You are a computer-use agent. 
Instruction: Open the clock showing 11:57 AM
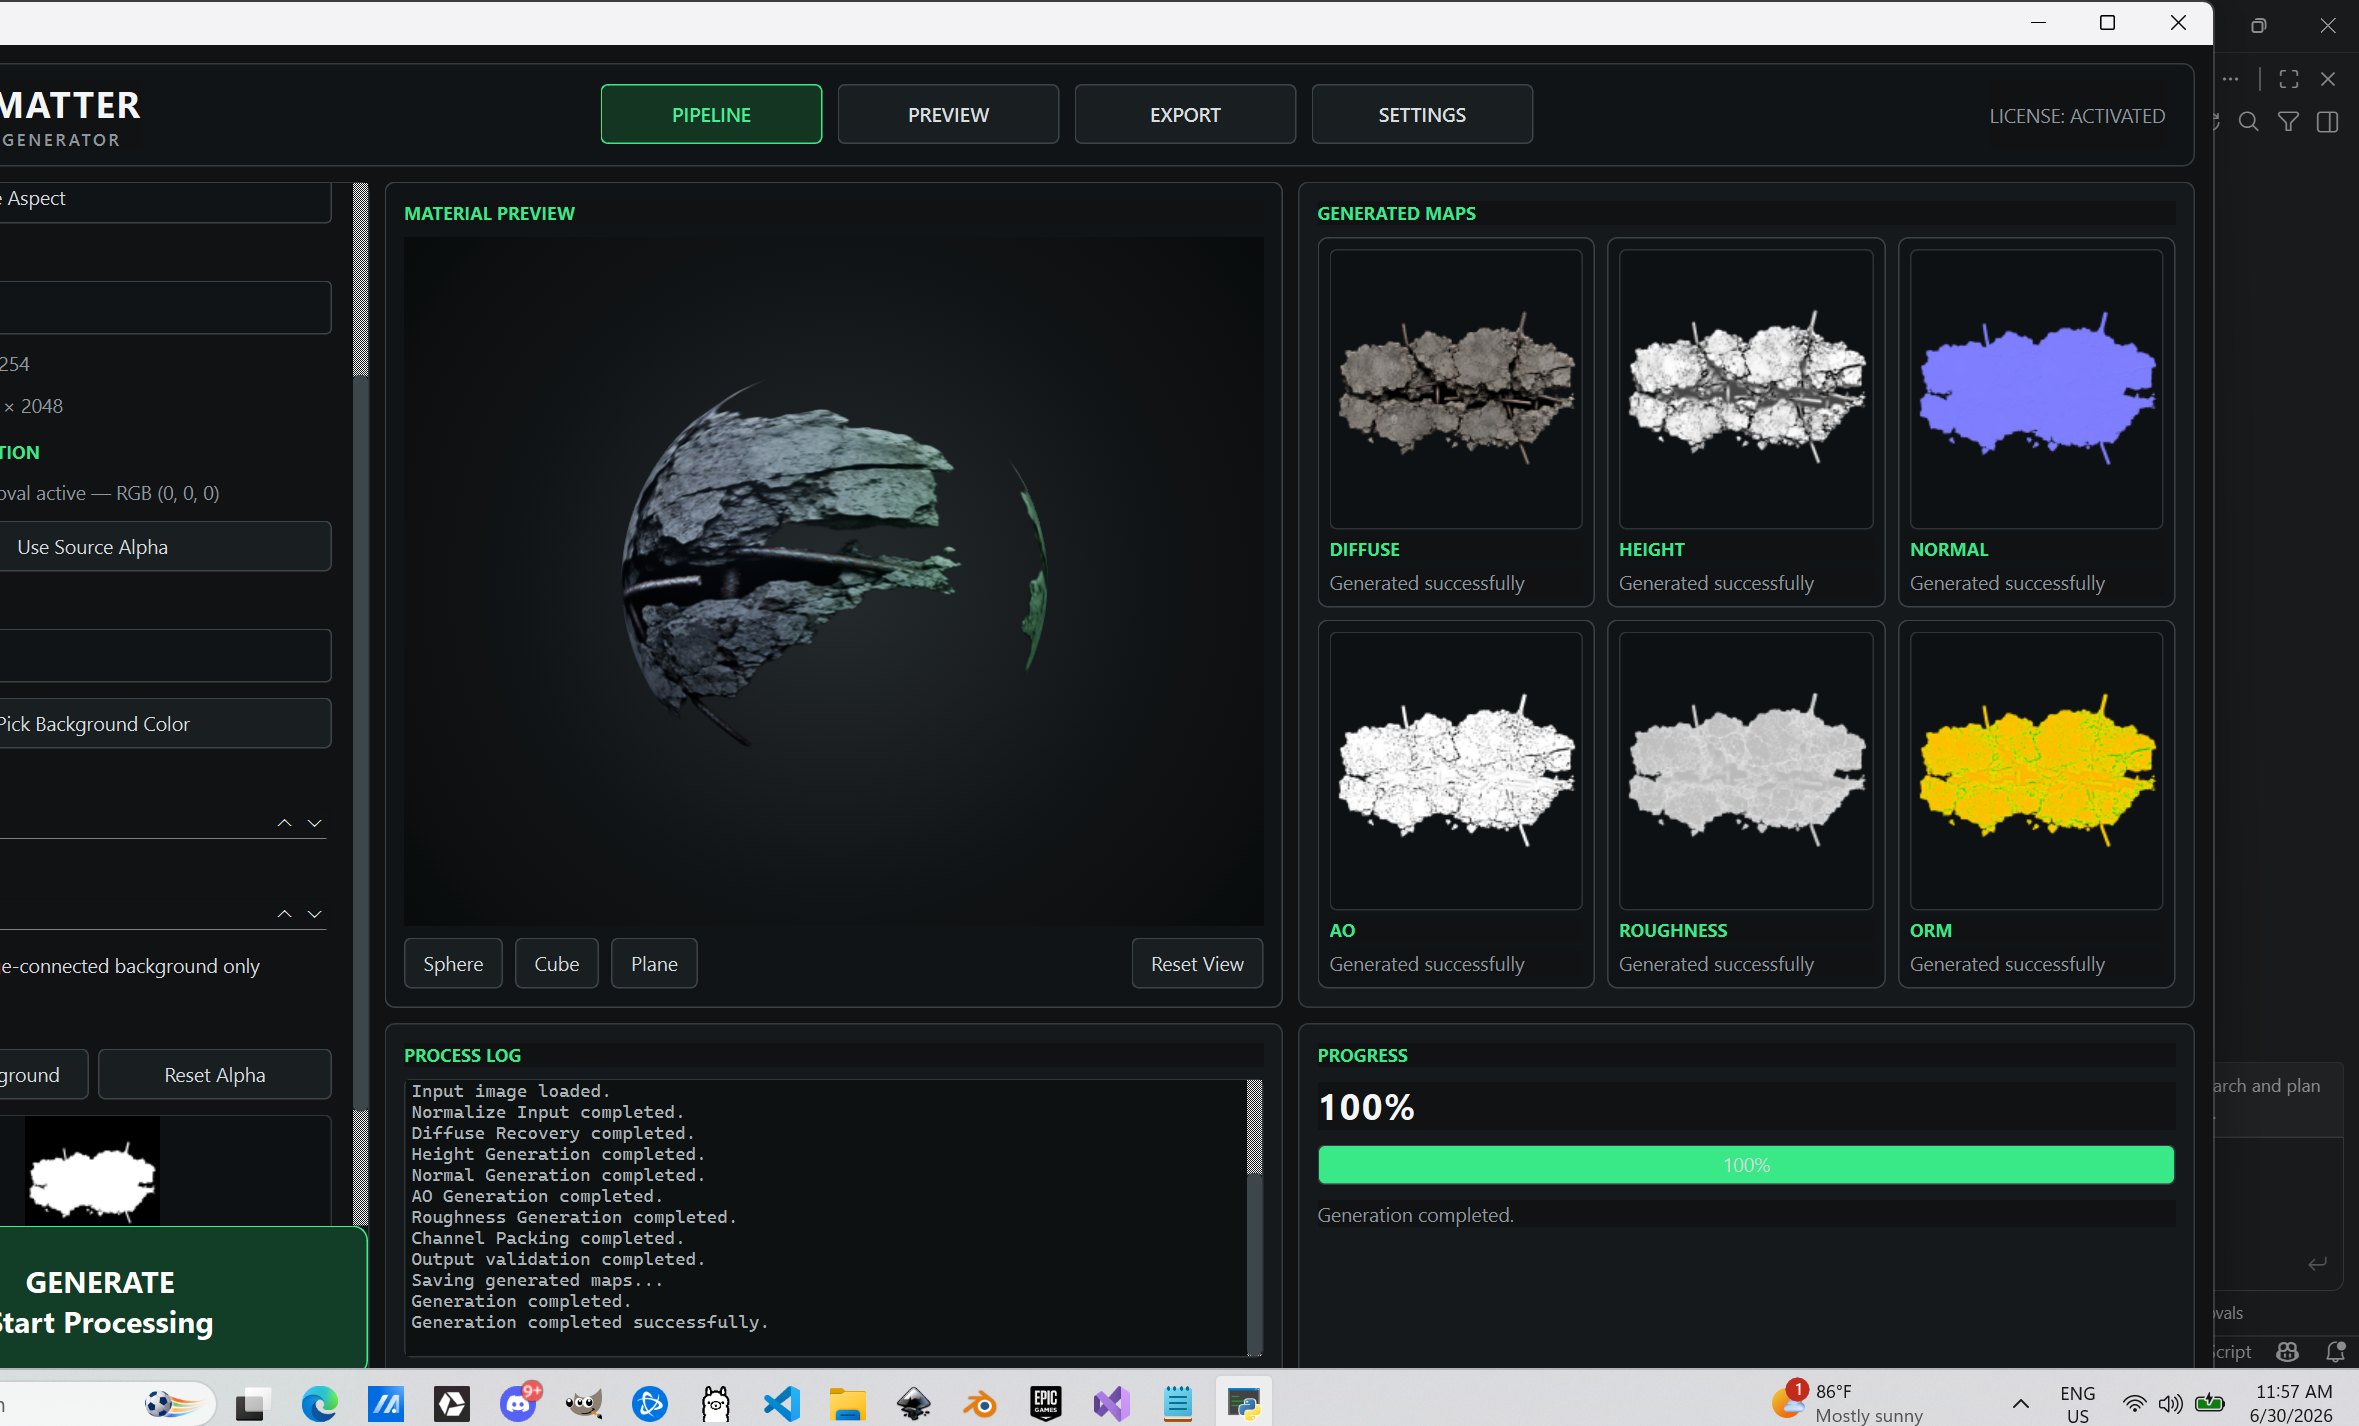click(x=2292, y=1403)
